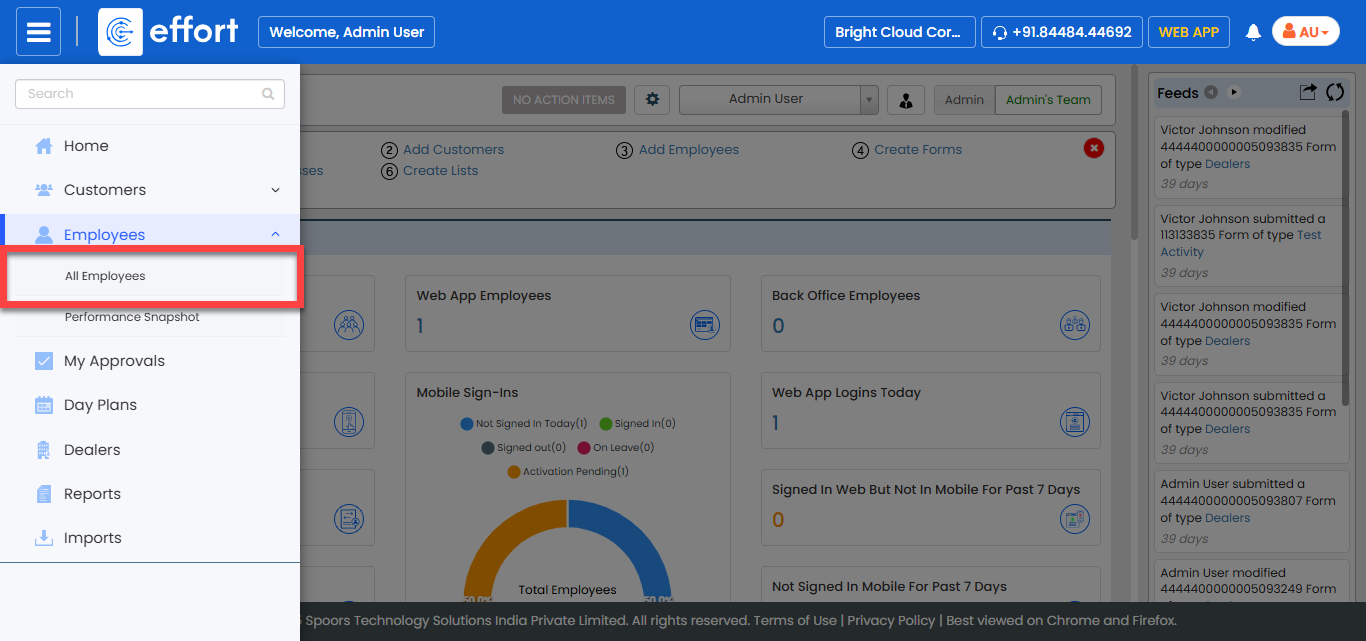Open the Admin User dropdown

pyautogui.click(x=778, y=99)
